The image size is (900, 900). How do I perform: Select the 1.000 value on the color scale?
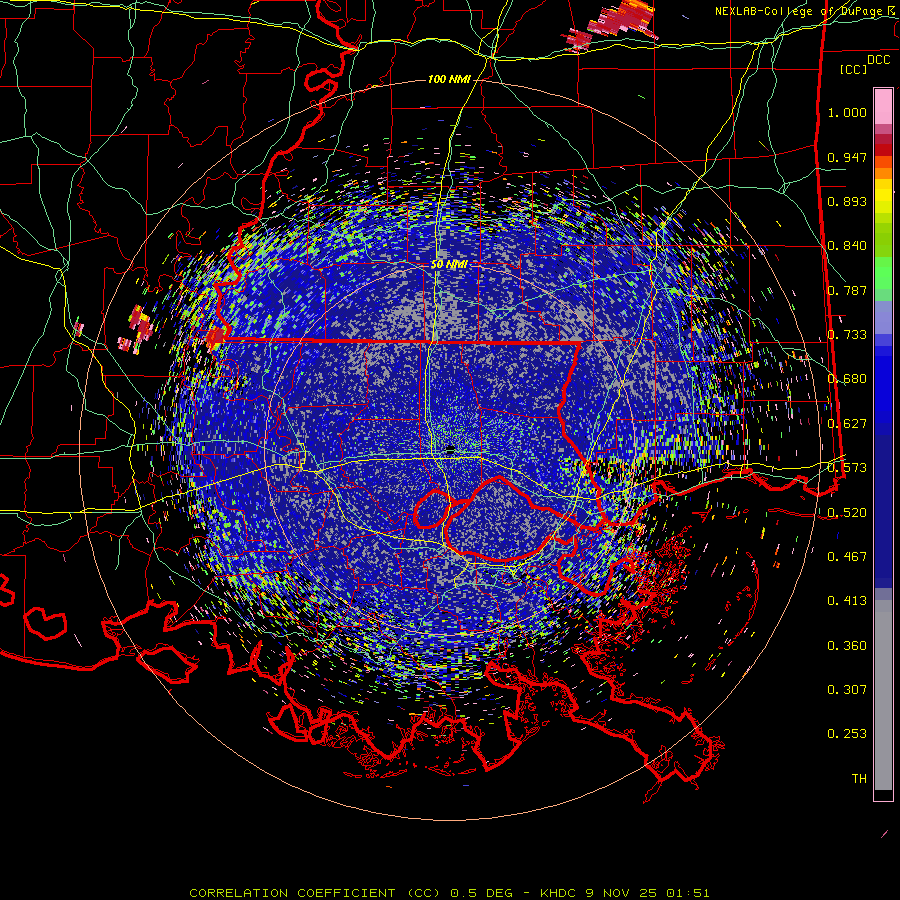(847, 112)
